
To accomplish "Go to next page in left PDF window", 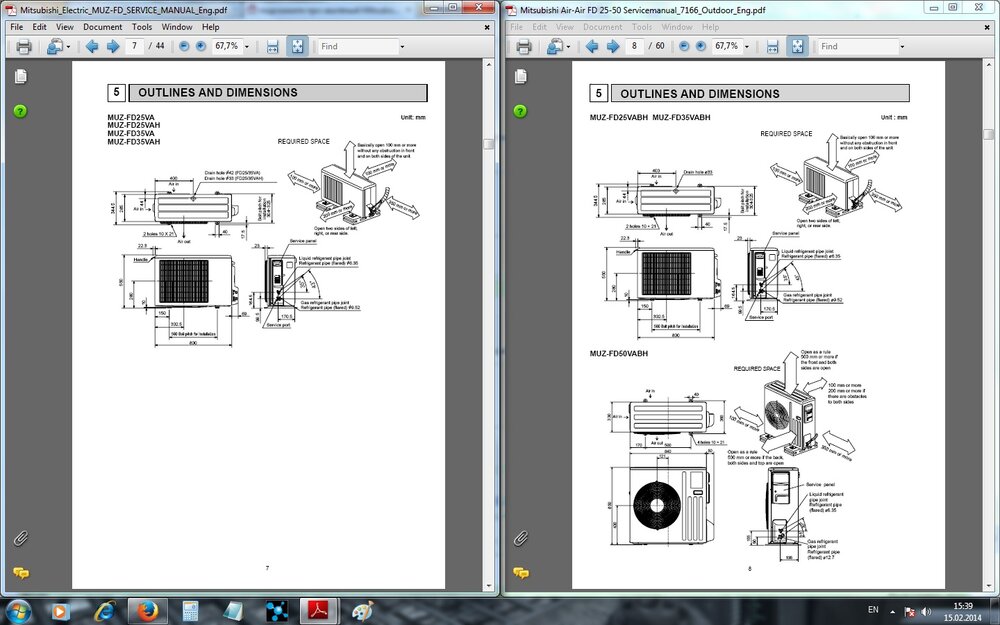I will tap(112, 46).
